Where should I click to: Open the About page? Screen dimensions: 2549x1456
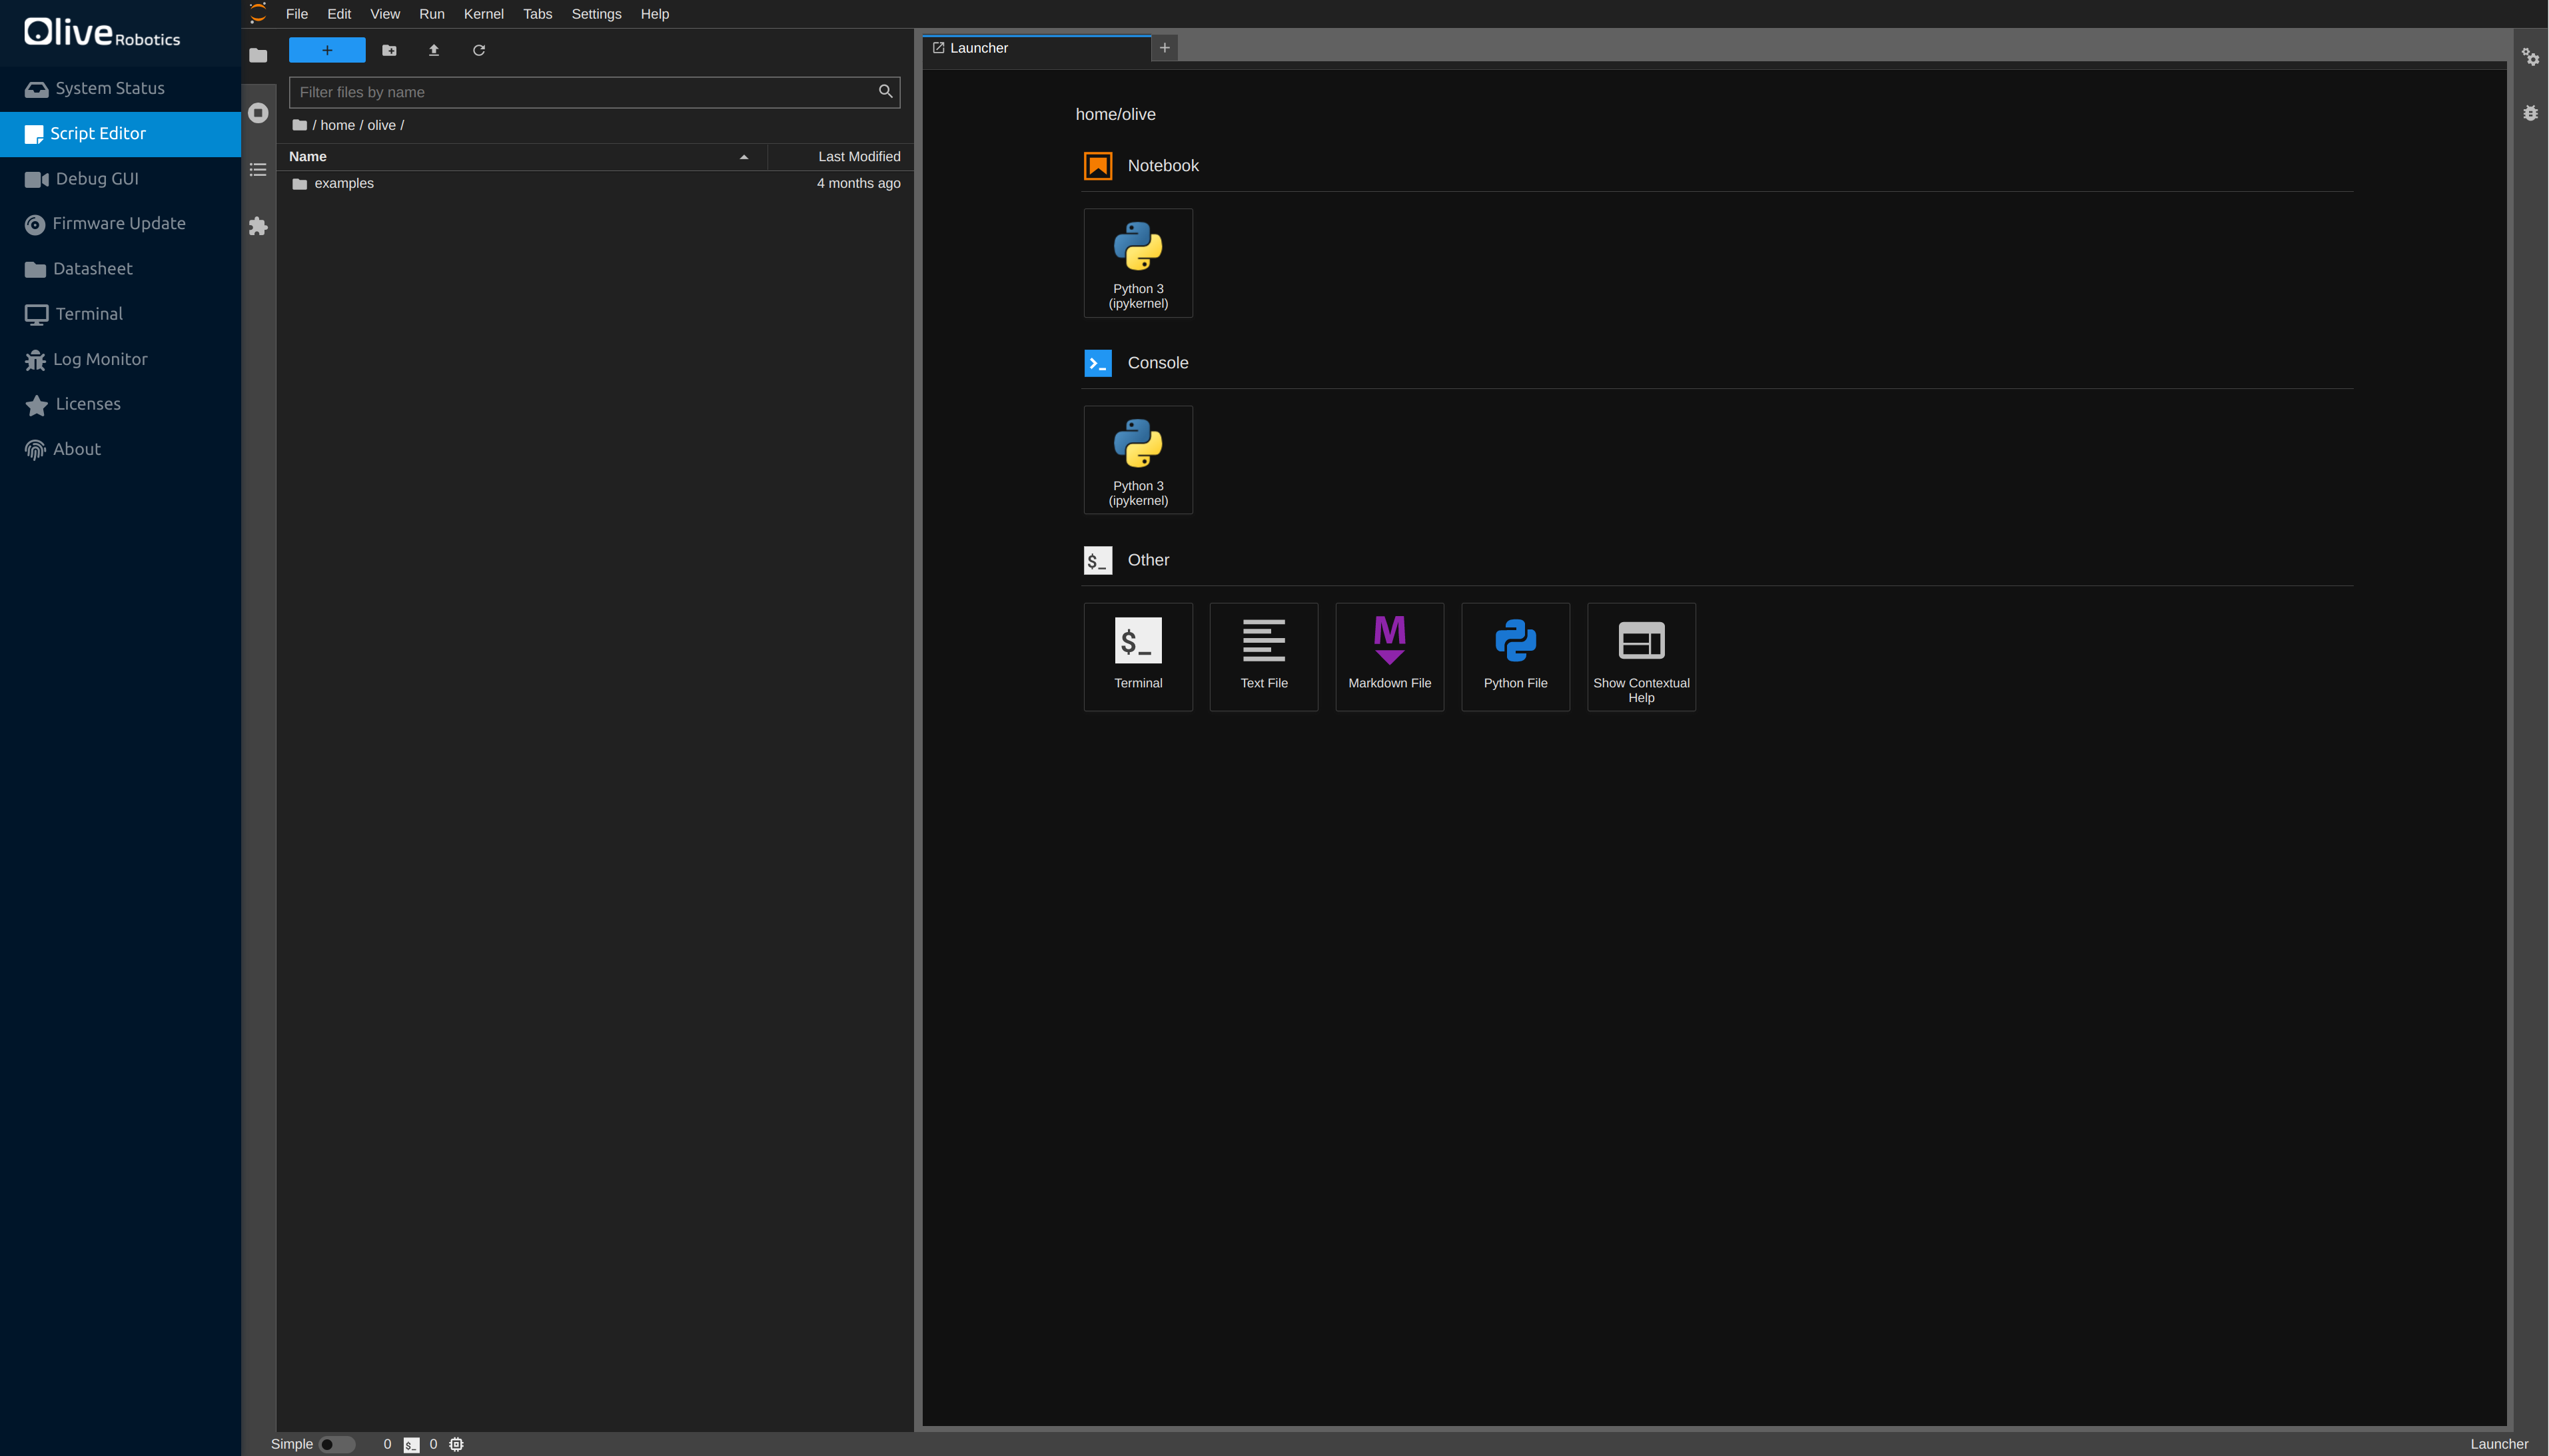coord(120,450)
